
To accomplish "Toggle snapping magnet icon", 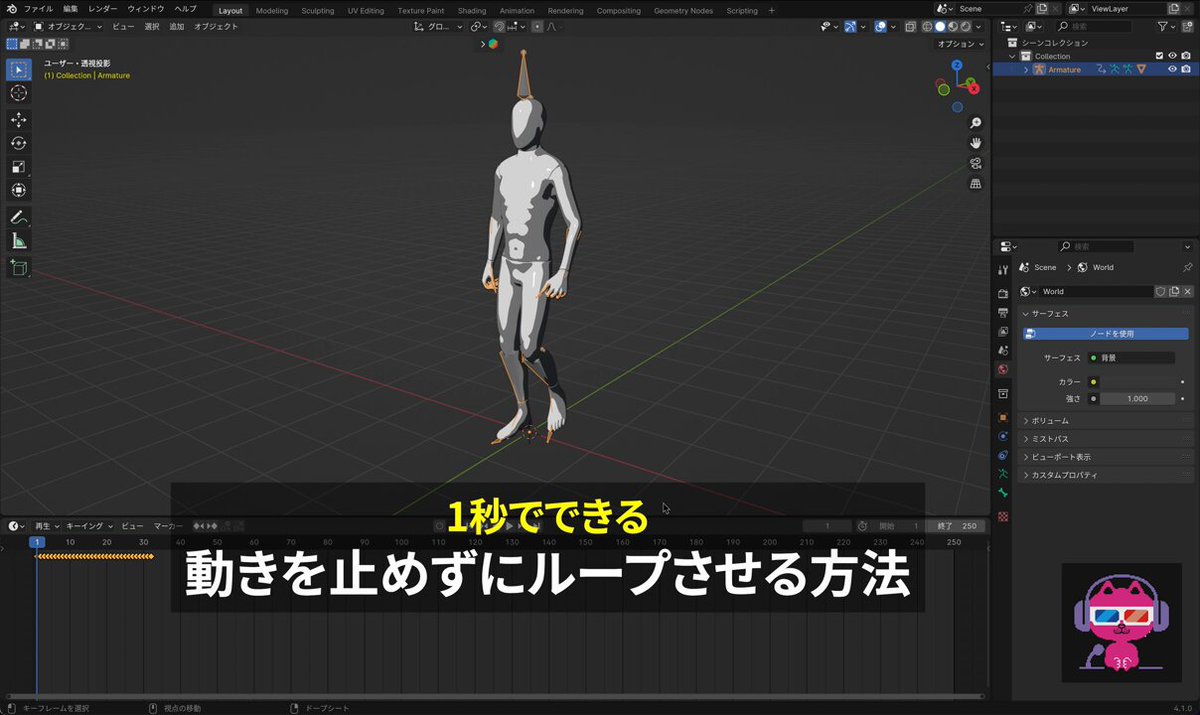I will tap(498, 27).
